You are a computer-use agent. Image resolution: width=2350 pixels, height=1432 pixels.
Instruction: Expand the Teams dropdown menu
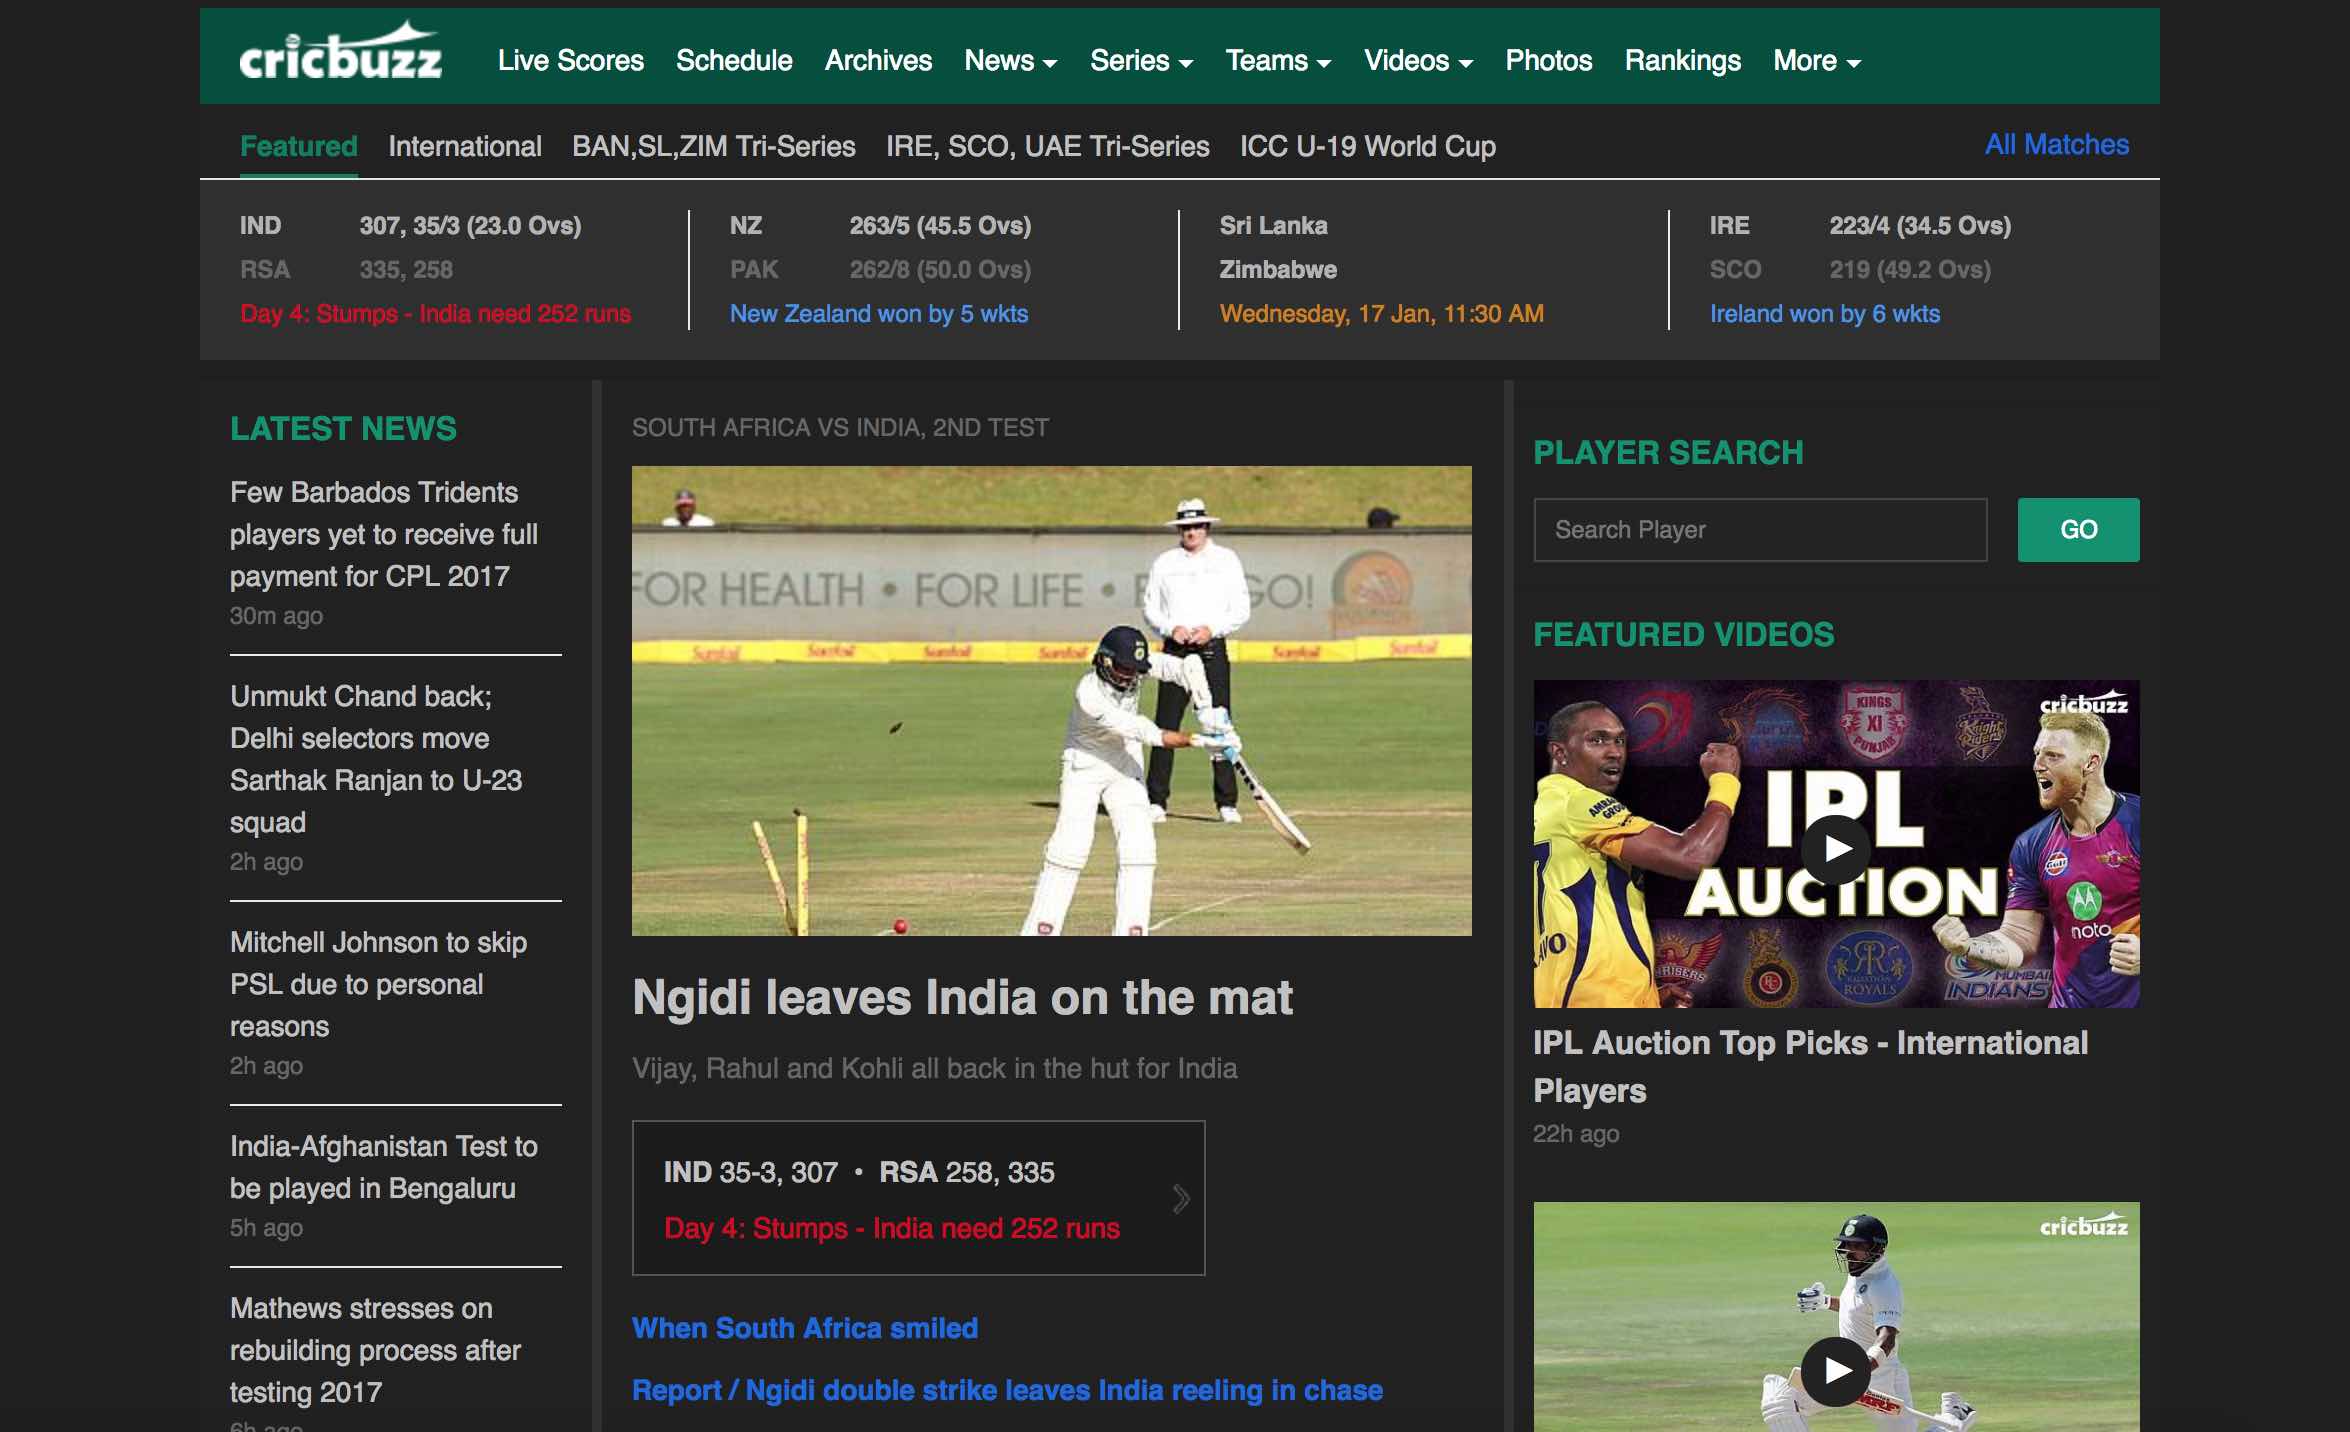point(1278,60)
